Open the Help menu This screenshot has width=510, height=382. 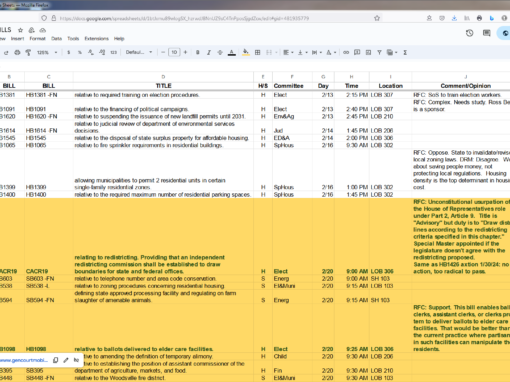119,39
